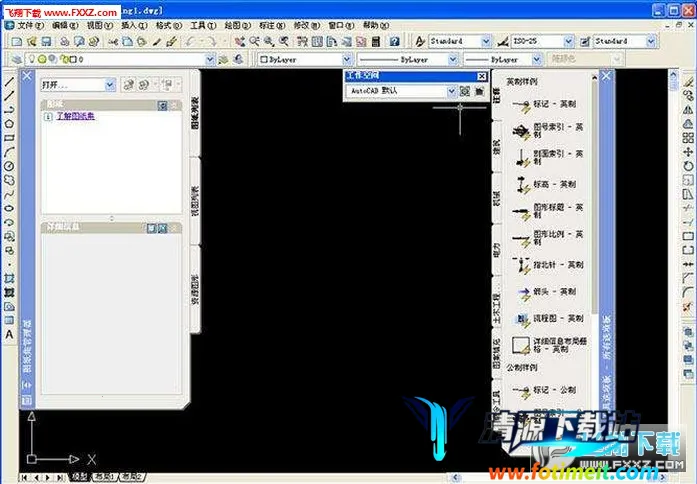Expand the AutoCAD 默认 workspace dropdown

[x=451, y=91]
